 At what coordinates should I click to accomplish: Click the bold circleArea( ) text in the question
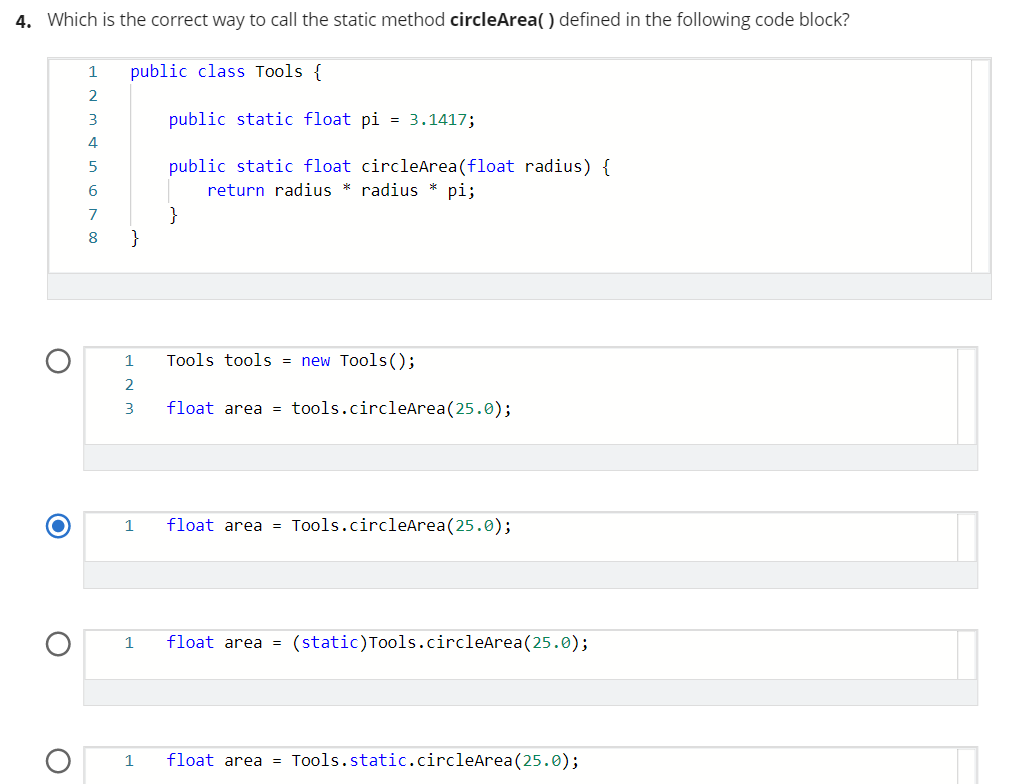tap(502, 20)
